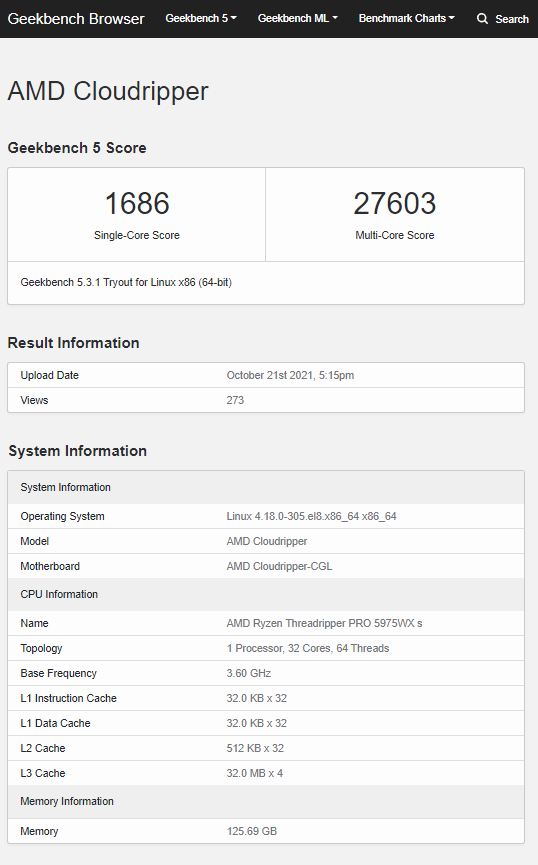This screenshot has width=538, height=865.
Task: Click the Geekbench 5.3.1 Tryout version text
Action: pyautogui.click(x=126, y=282)
